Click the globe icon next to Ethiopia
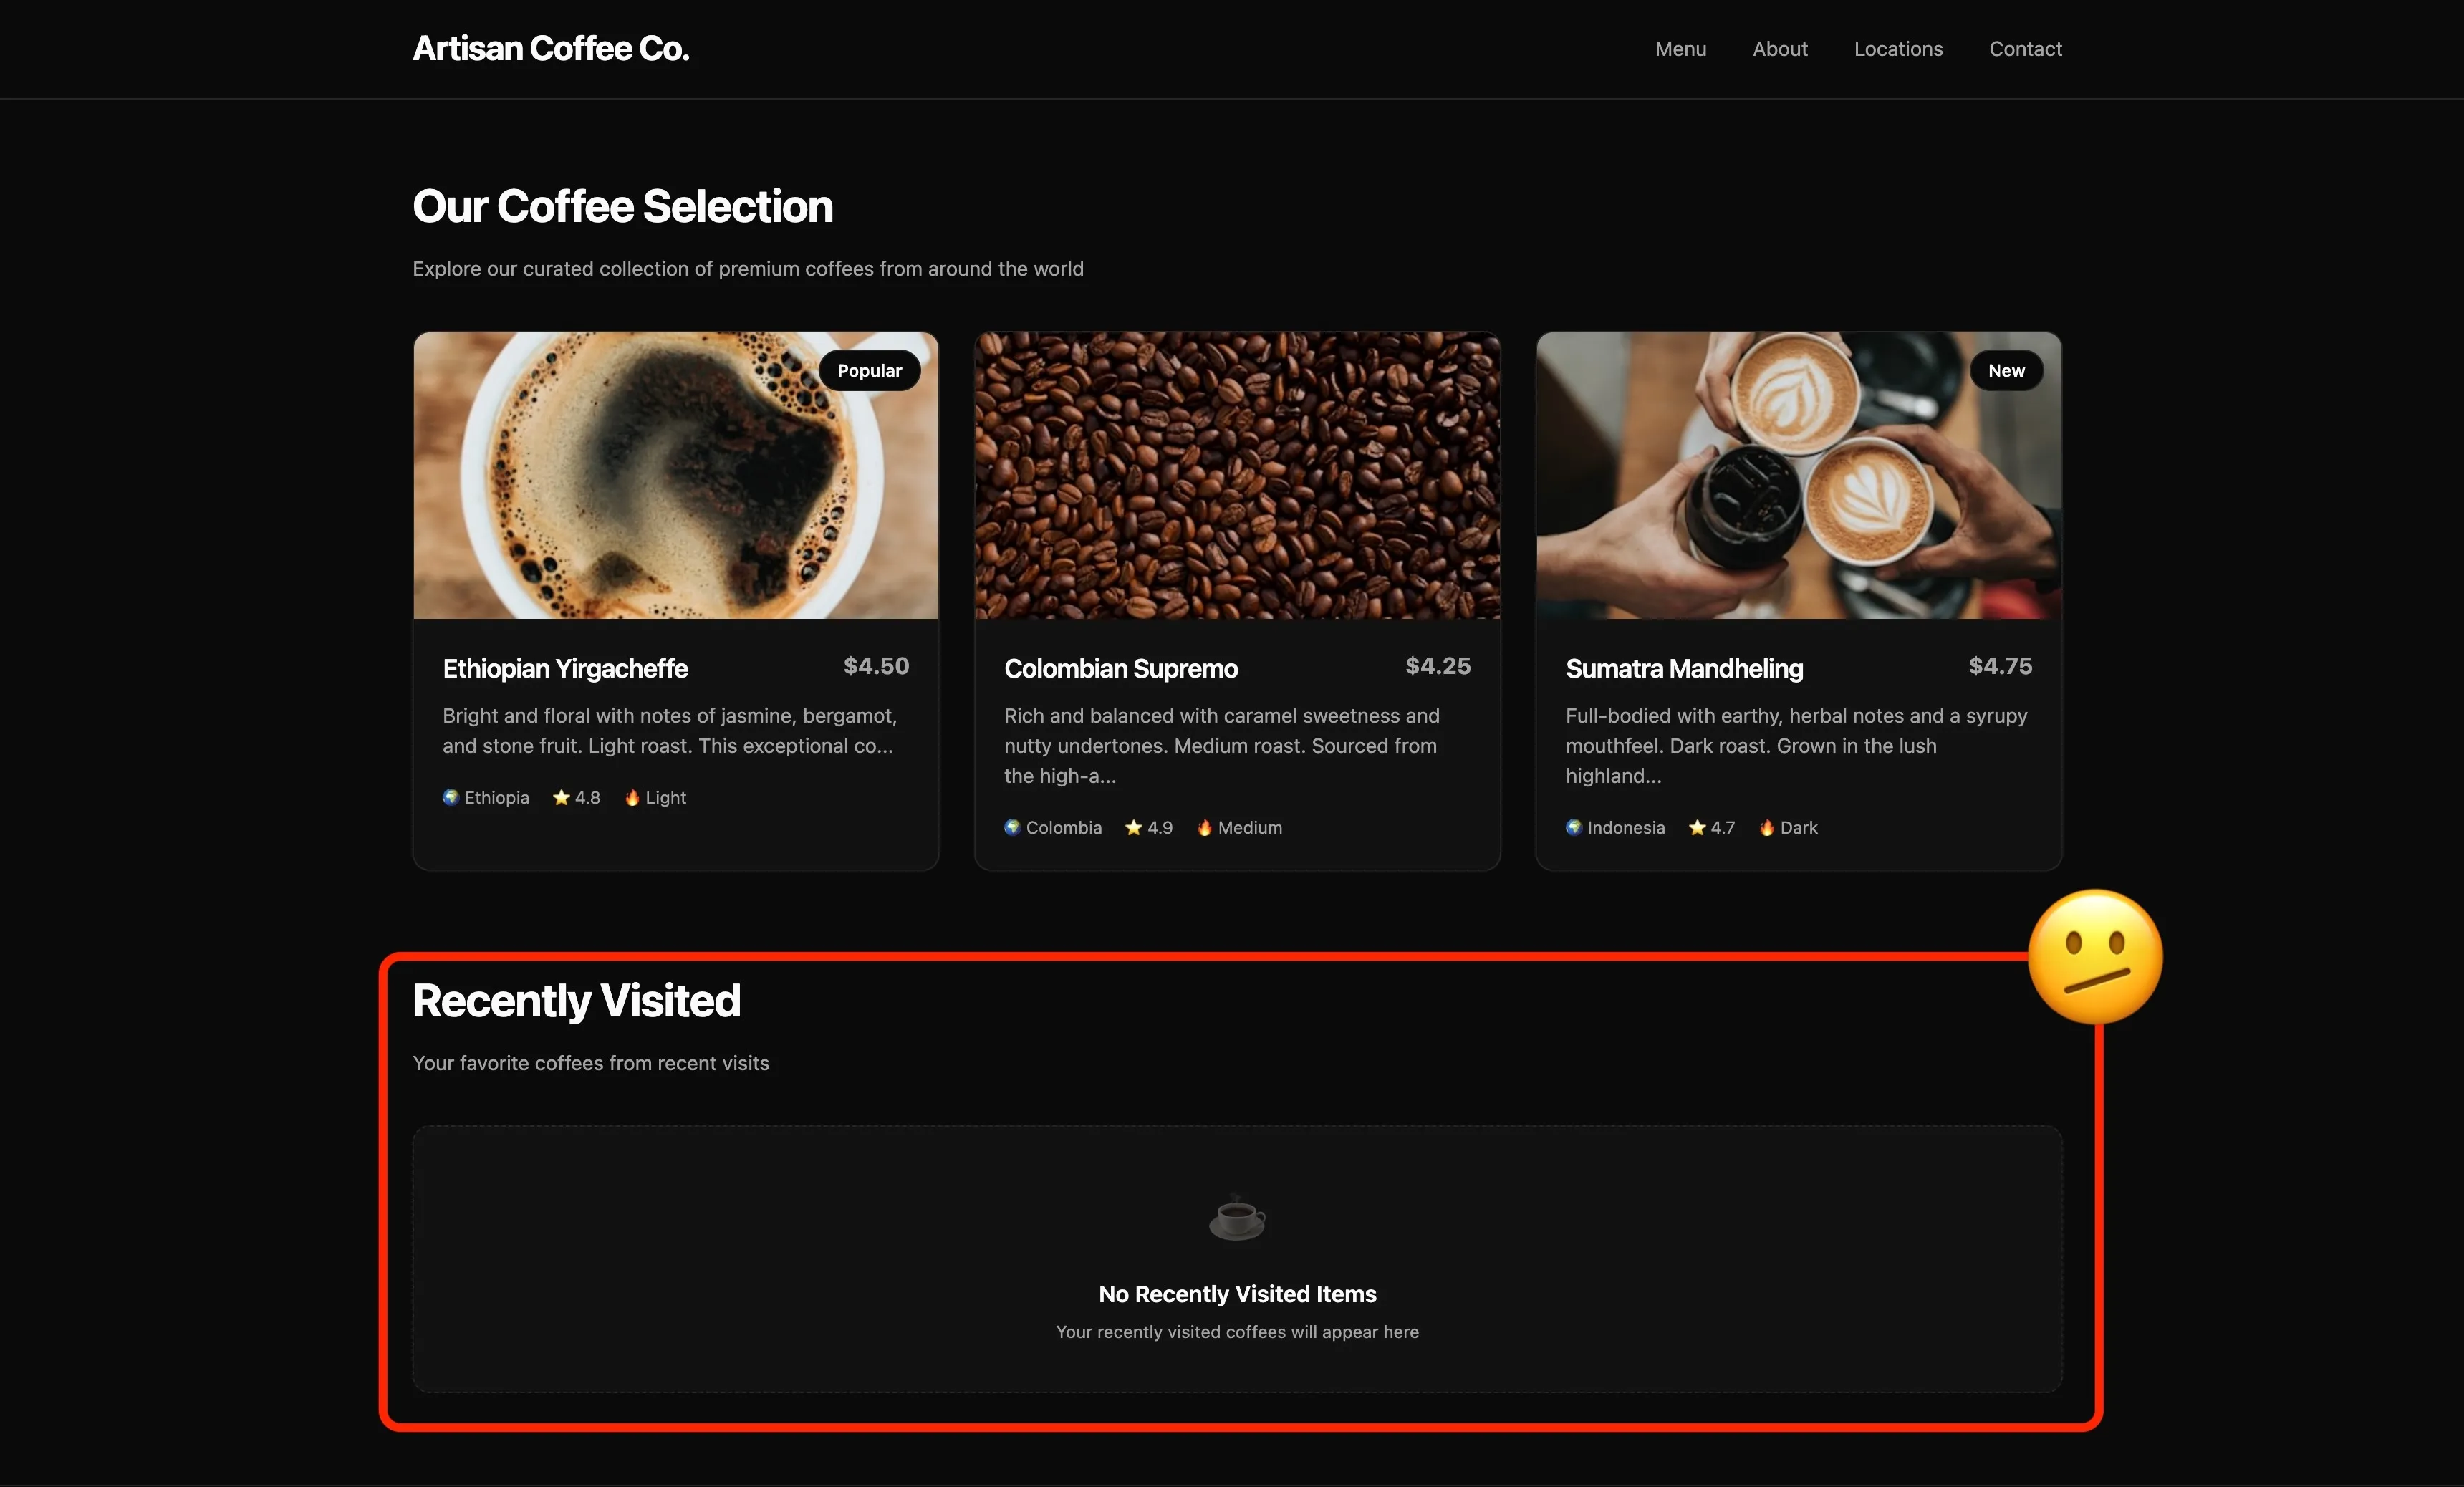The height and width of the screenshot is (1487, 2464). pyautogui.click(x=450, y=797)
